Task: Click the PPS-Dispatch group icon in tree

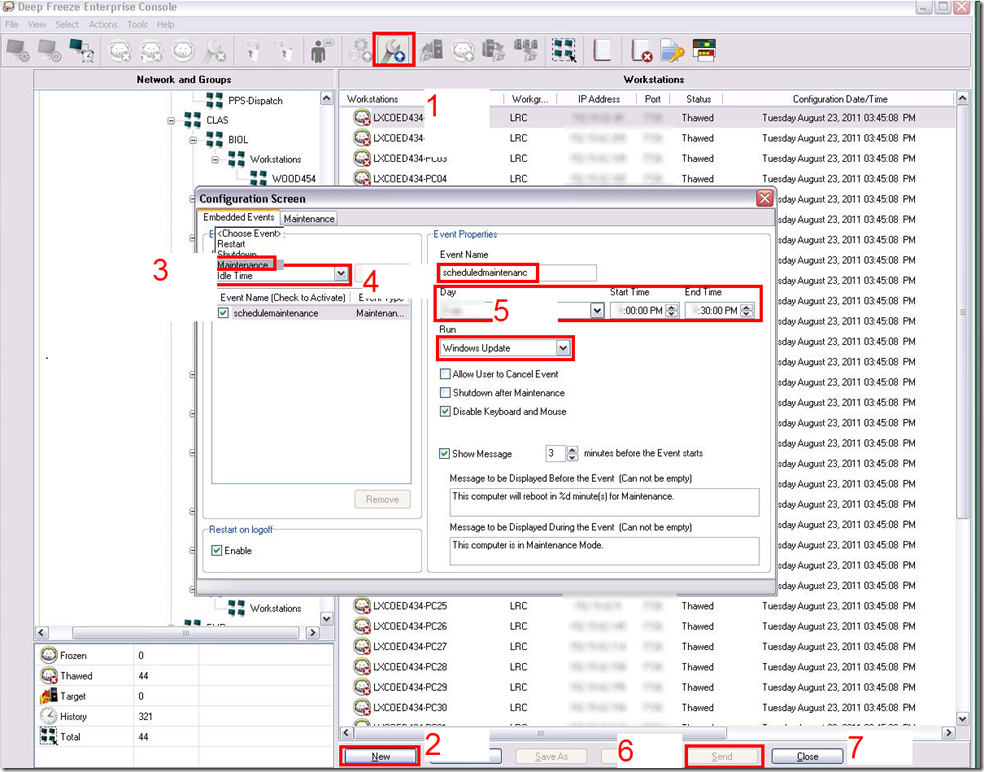Action: 215,100
